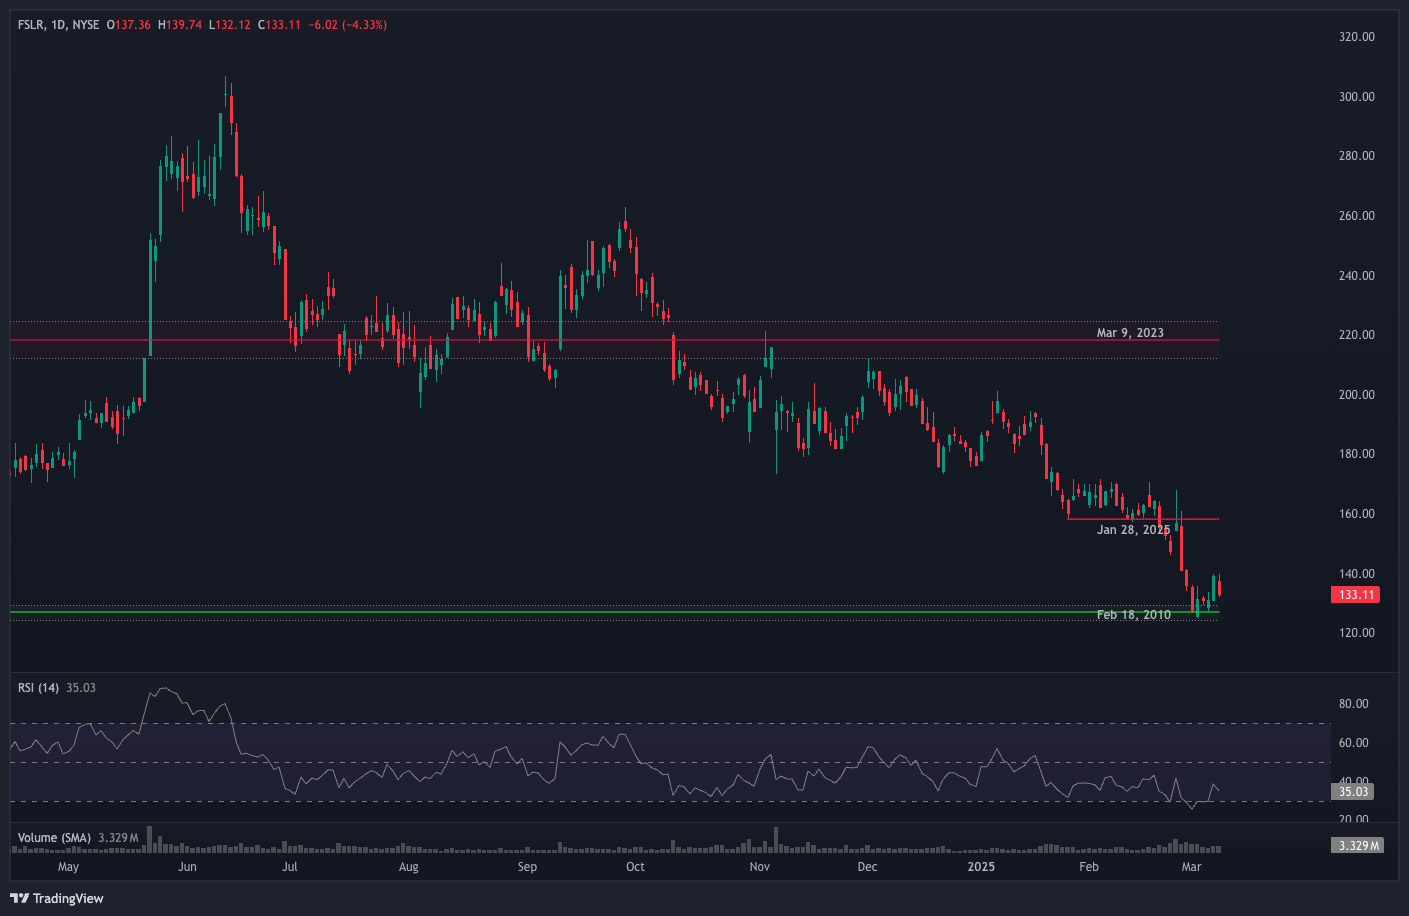Click the change value −6.02 (−4.33%)
Viewport: 1409px width, 916px height.
click(347, 25)
